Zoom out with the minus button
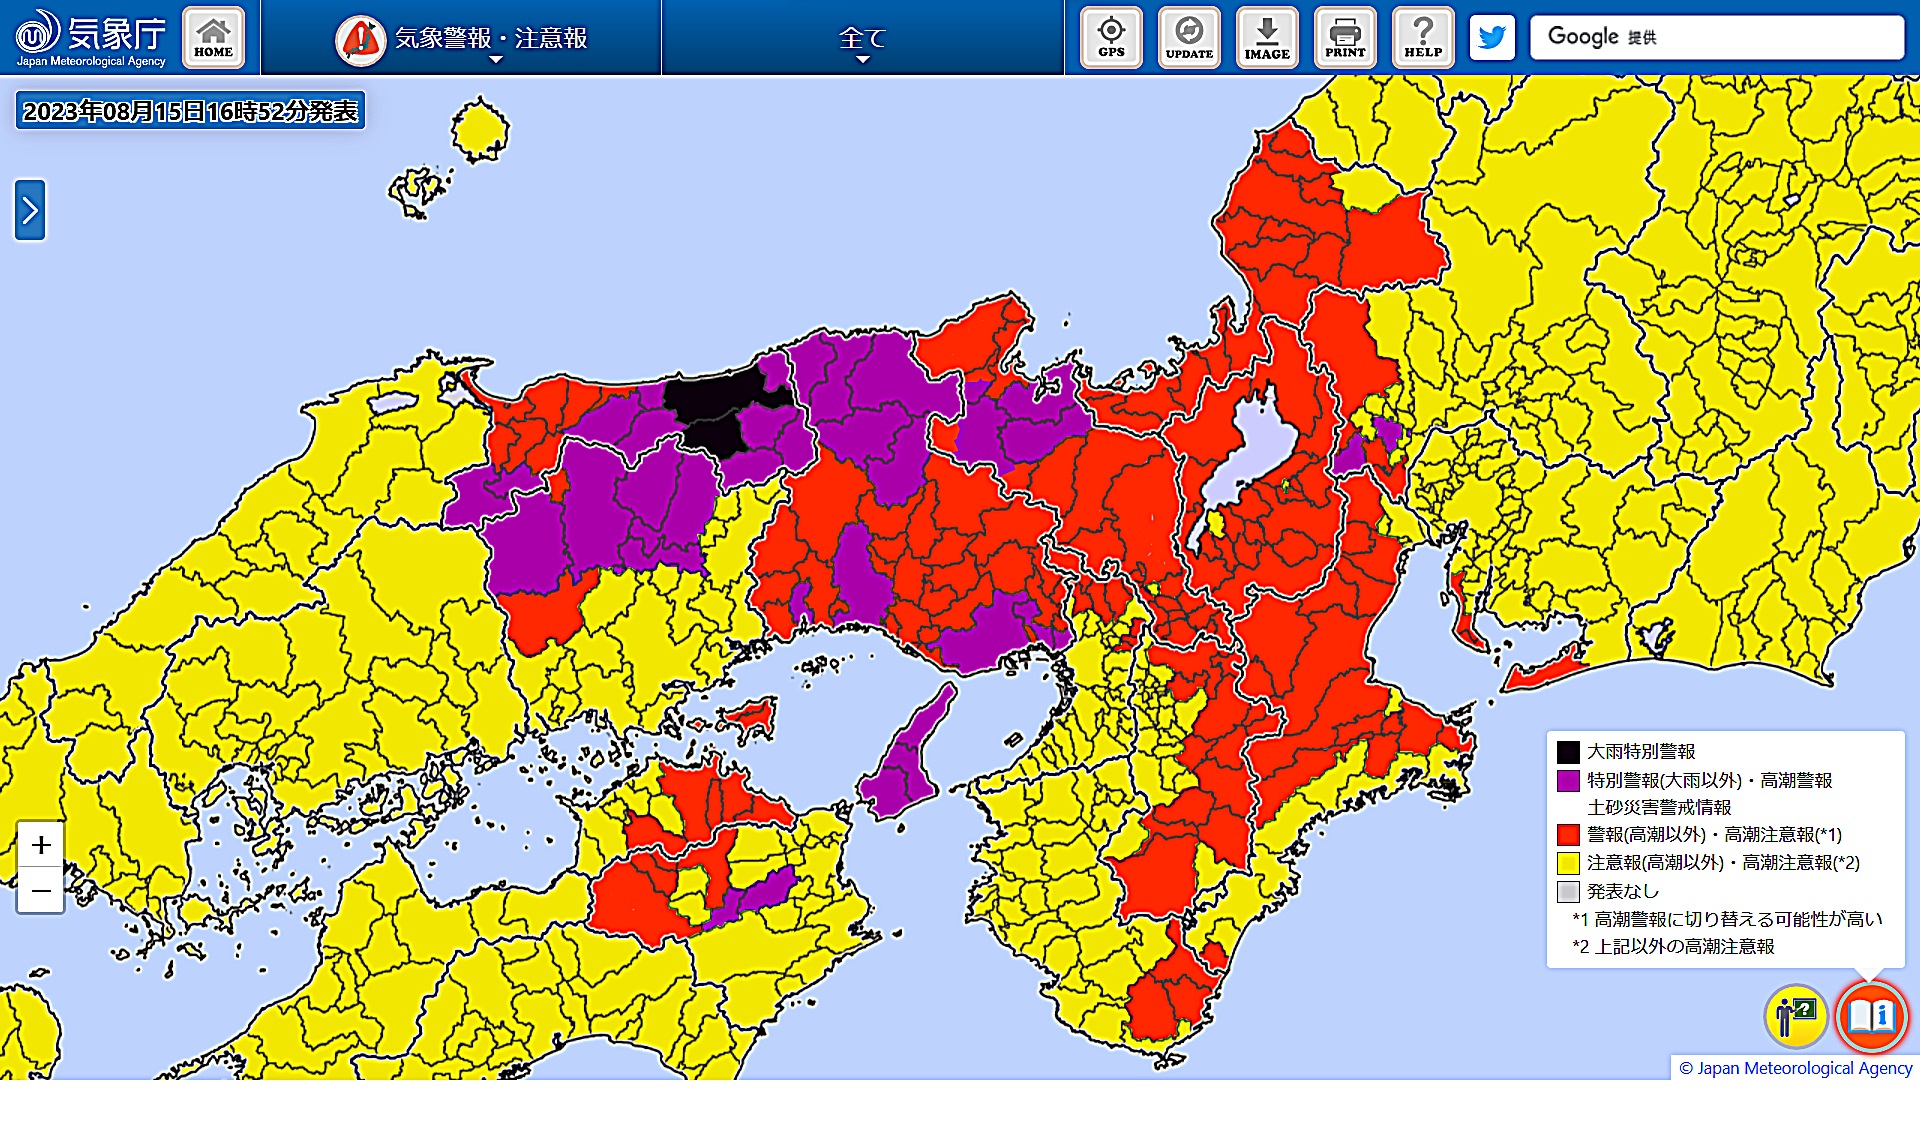The image size is (1920, 1125). tap(41, 890)
